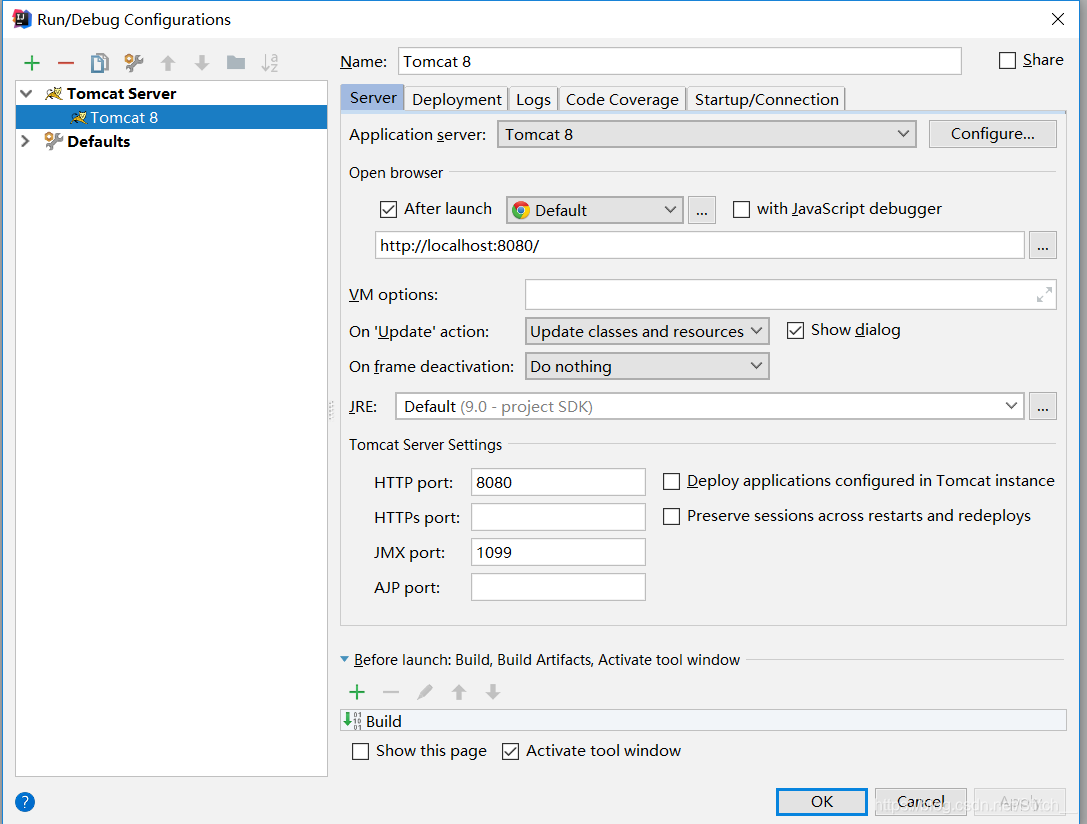
Task: Click the localhost URL field
Action: [699, 245]
